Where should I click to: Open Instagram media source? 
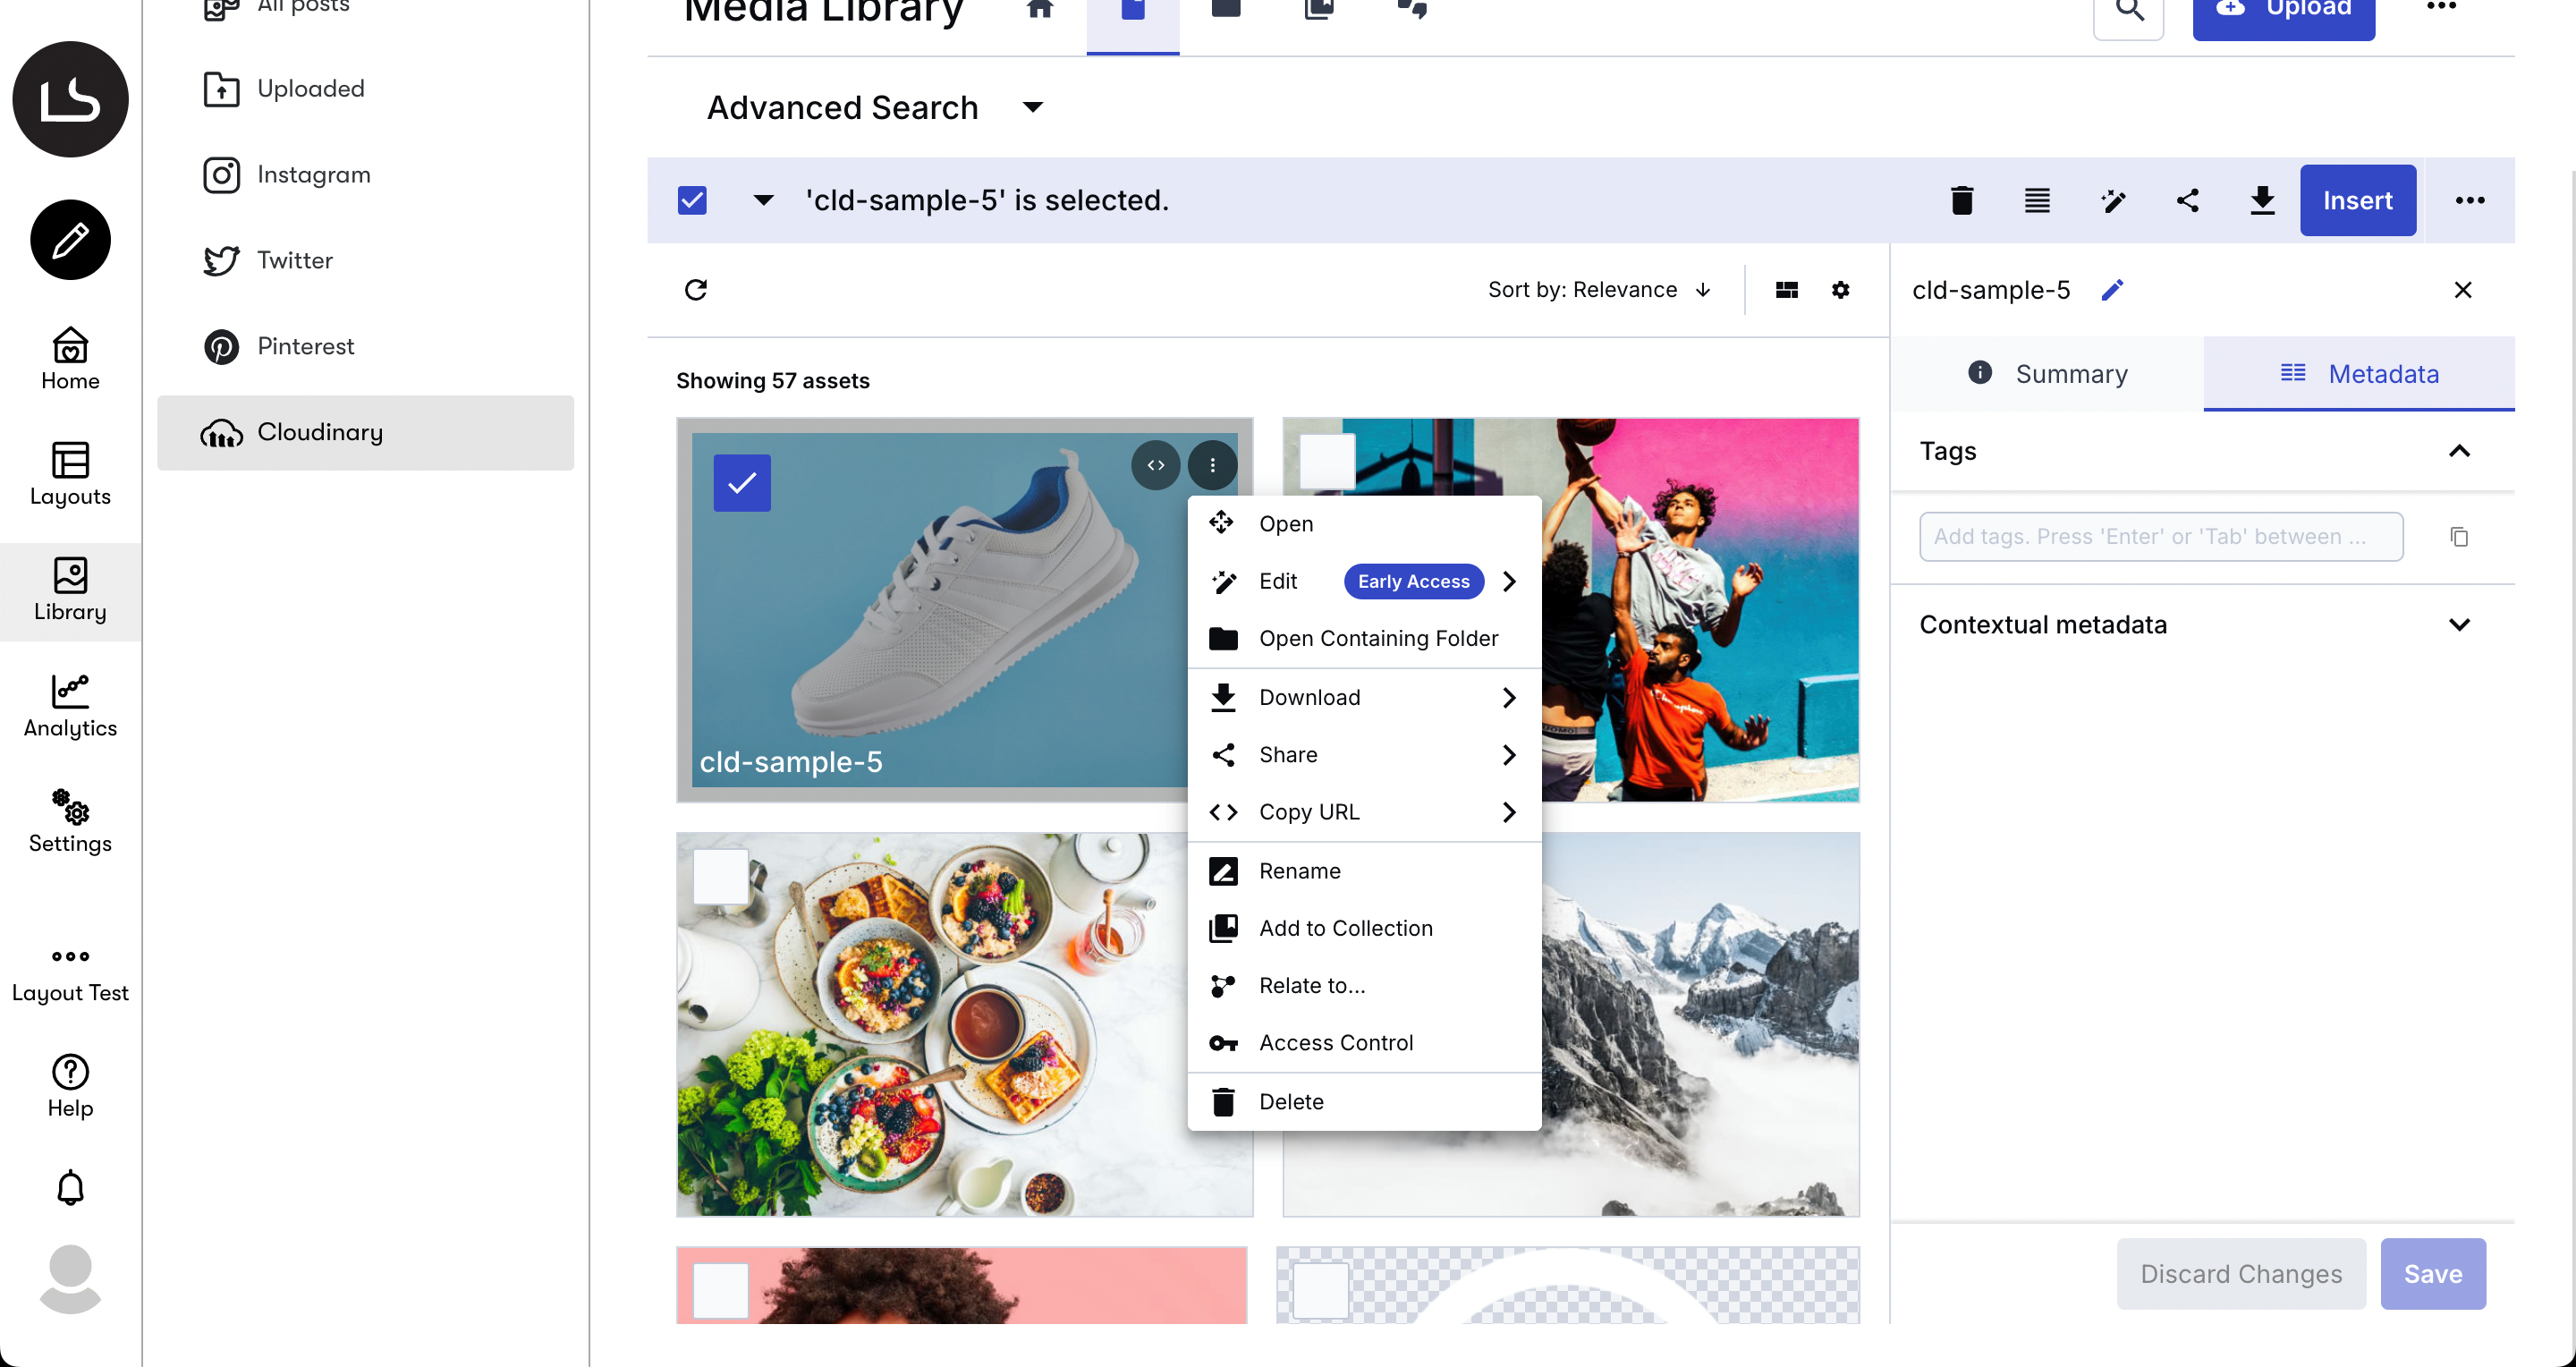[x=366, y=174]
